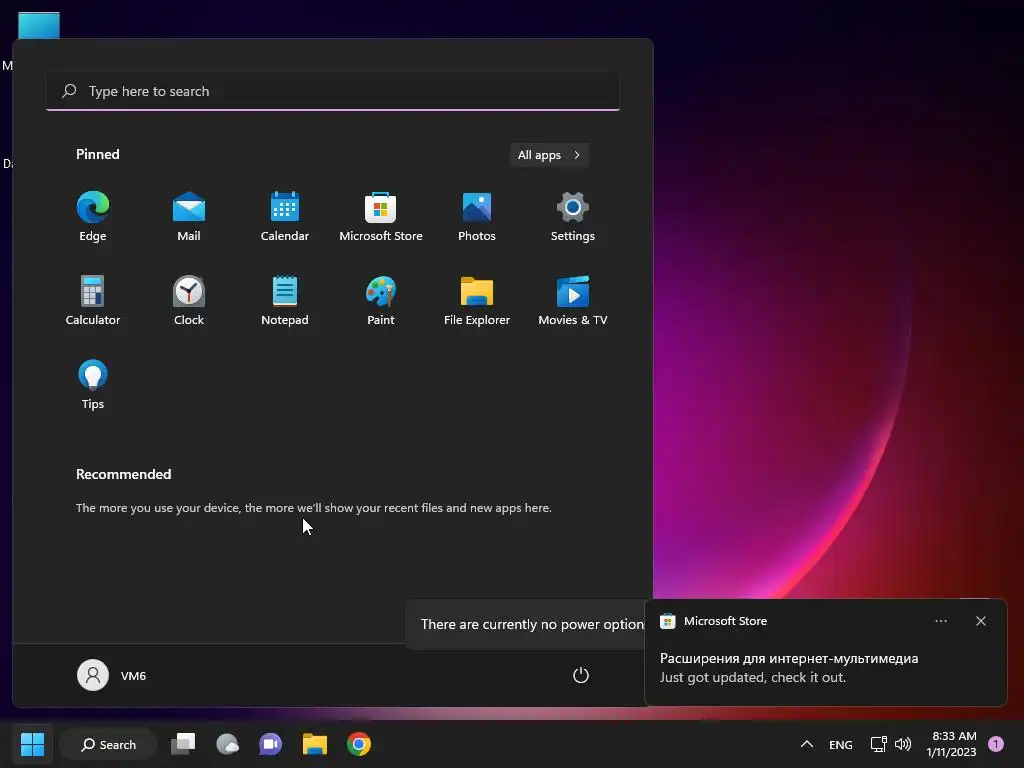Open the notification's three-dots options menu
Viewport: 1024px width, 768px height.
pos(940,621)
